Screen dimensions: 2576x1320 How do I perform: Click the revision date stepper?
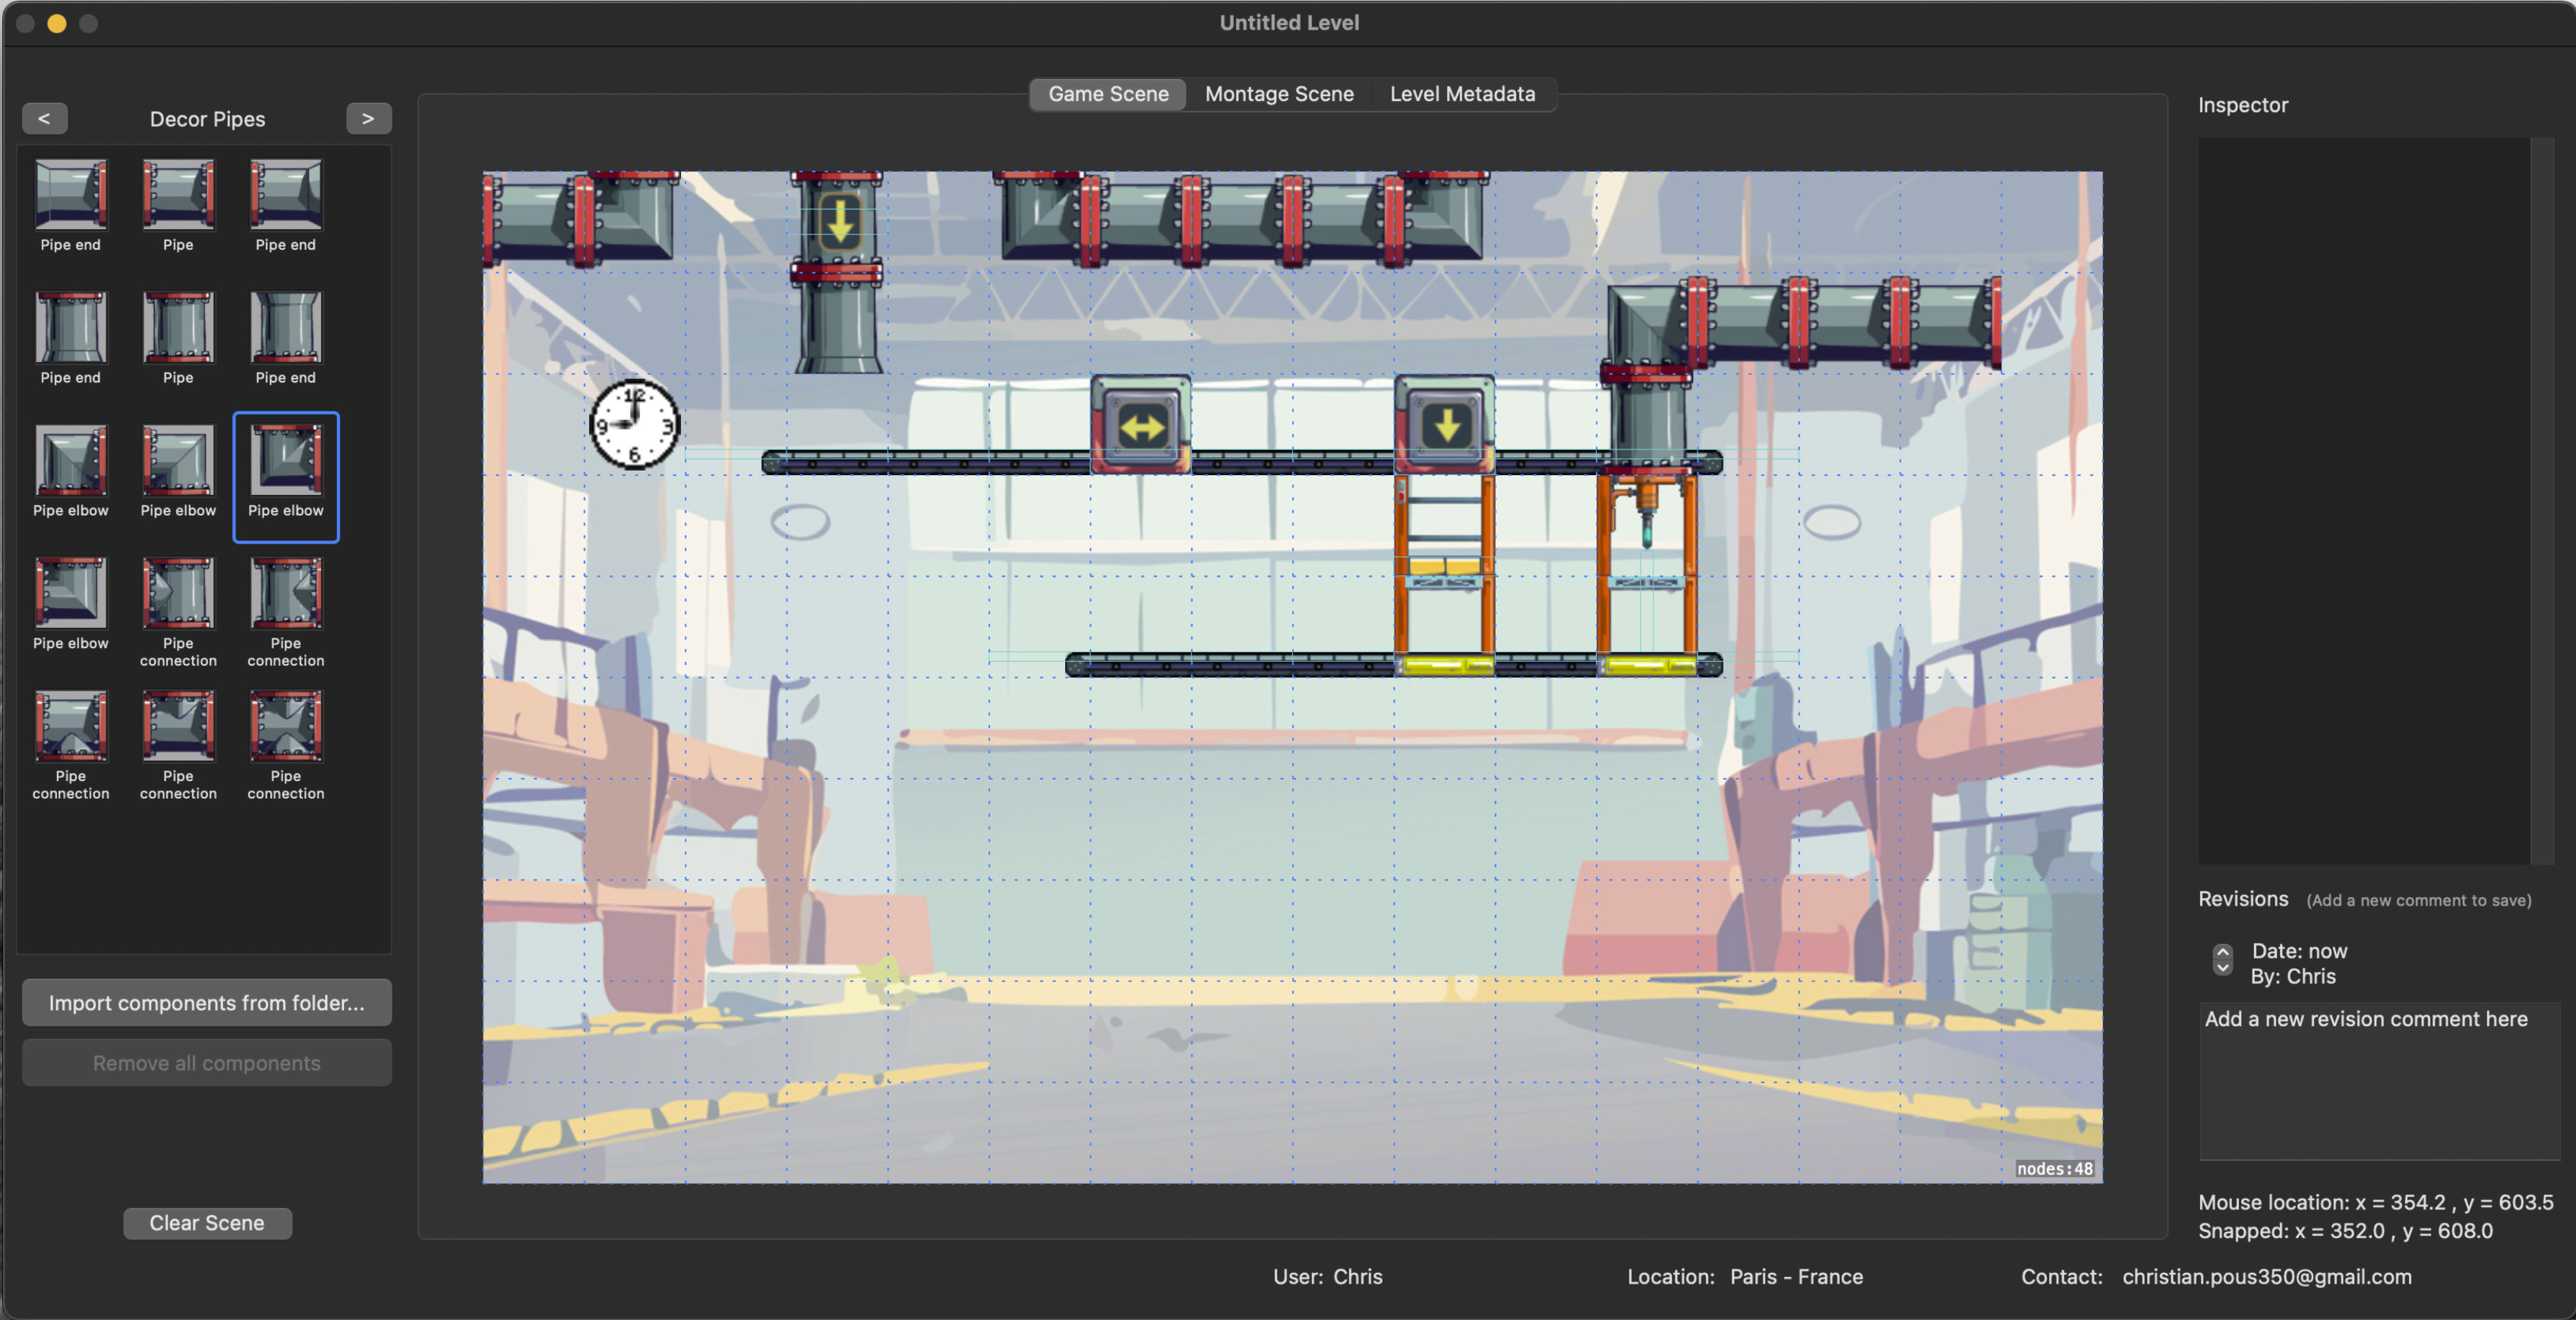(x=2222, y=960)
